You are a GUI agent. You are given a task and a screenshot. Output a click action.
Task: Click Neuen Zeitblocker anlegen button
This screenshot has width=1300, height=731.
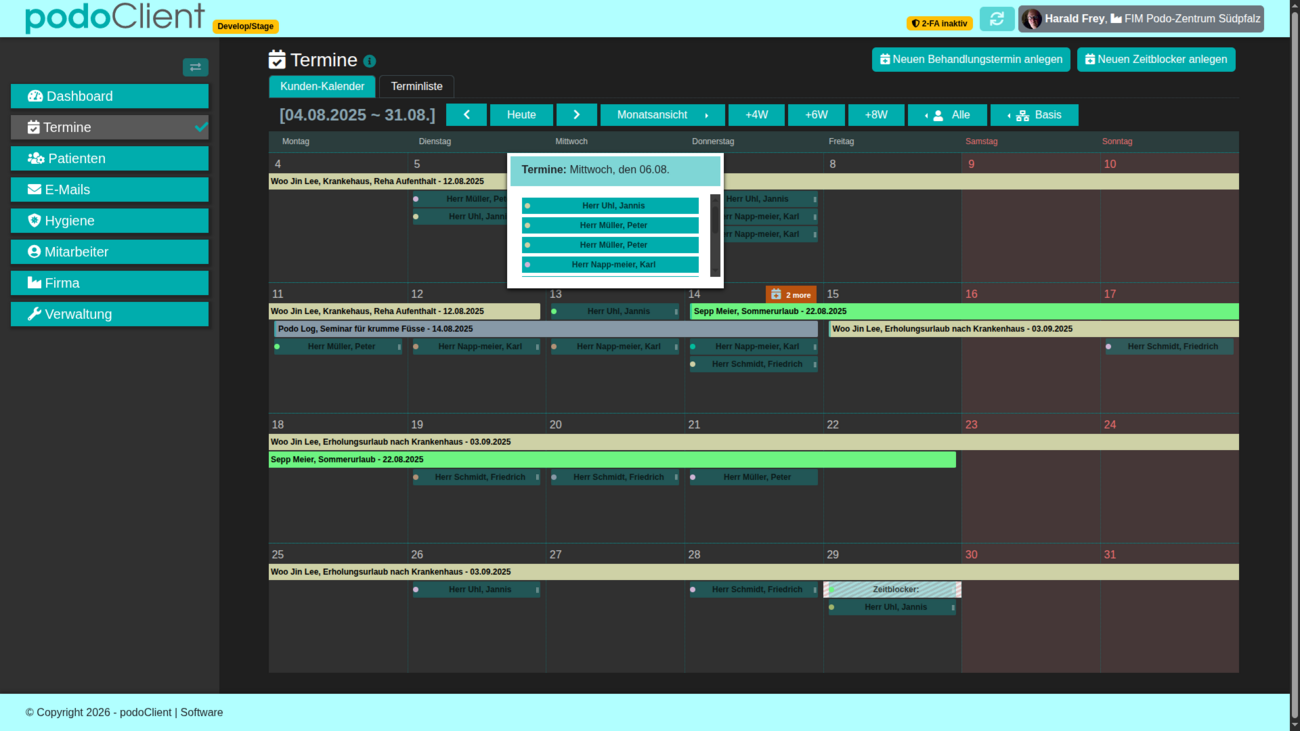(x=1155, y=60)
